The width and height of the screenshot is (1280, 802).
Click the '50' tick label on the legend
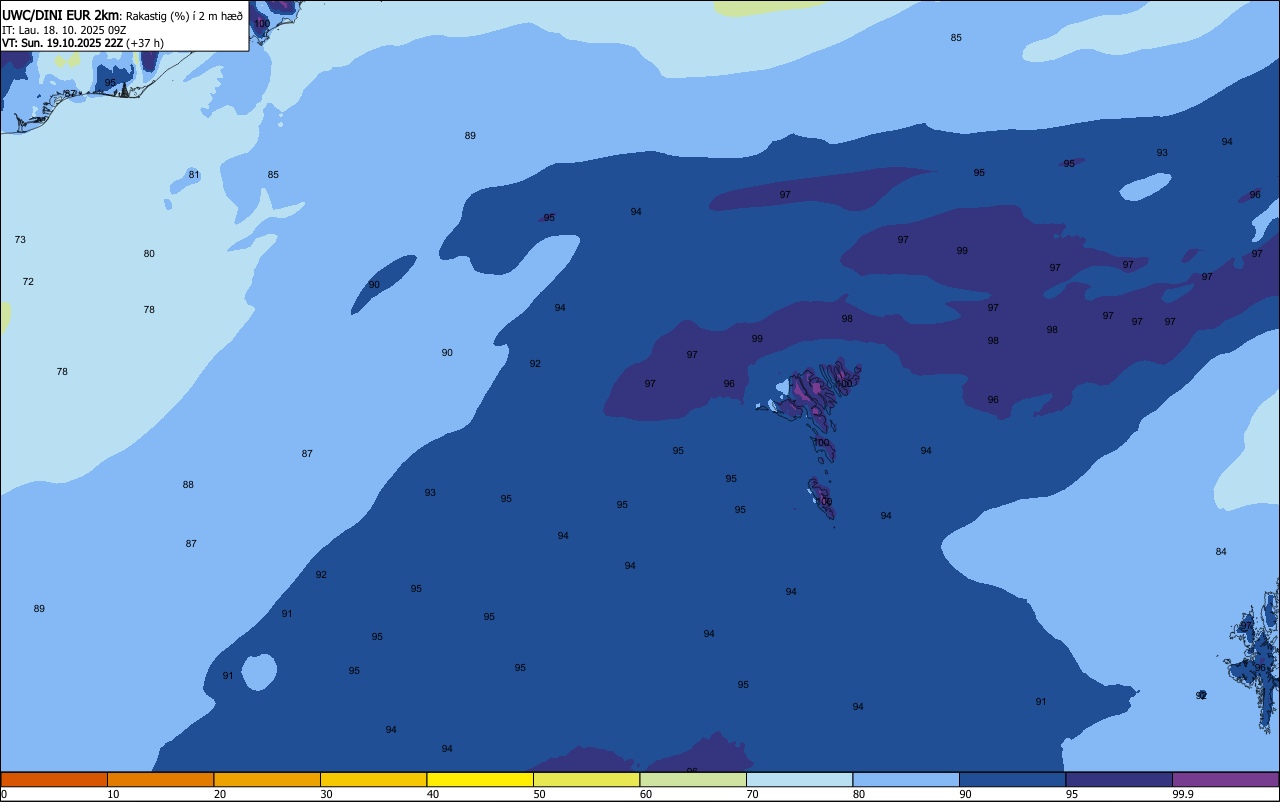click(x=539, y=794)
